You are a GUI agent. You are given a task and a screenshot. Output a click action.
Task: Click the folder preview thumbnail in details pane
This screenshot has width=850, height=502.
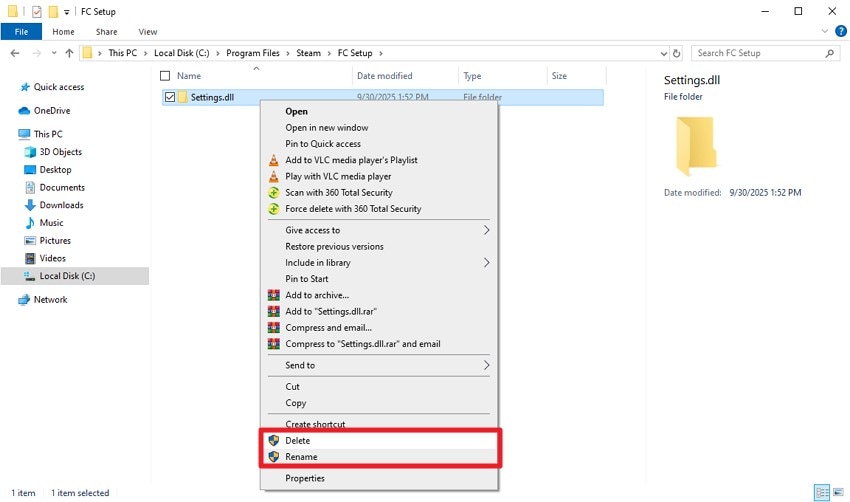pyautogui.click(x=697, y=146)
